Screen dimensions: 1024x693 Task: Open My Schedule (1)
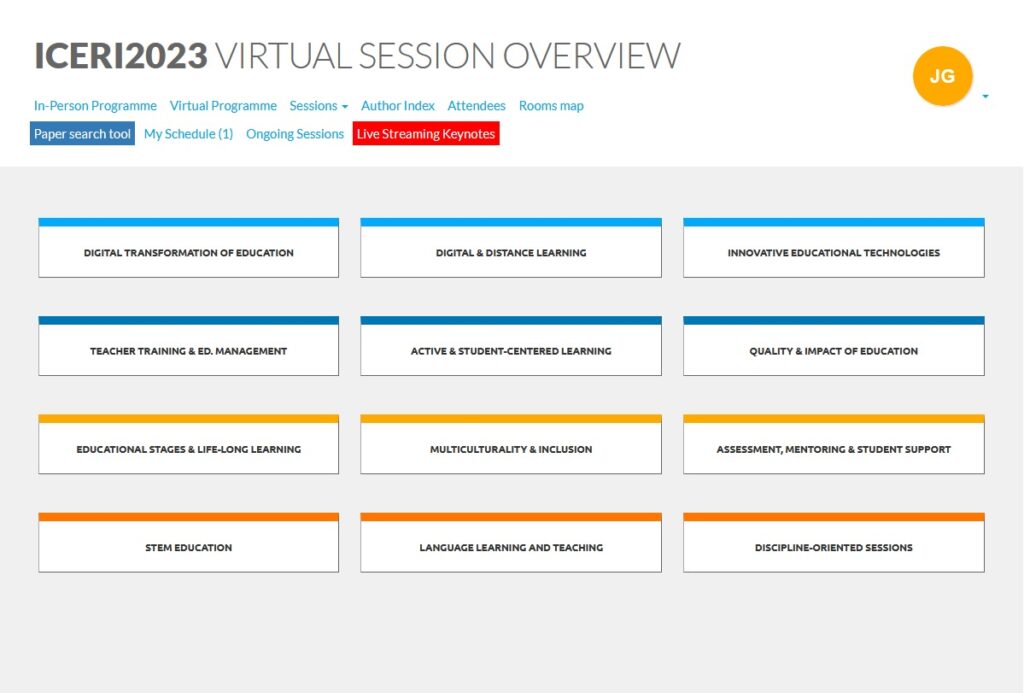click(189, 134)
